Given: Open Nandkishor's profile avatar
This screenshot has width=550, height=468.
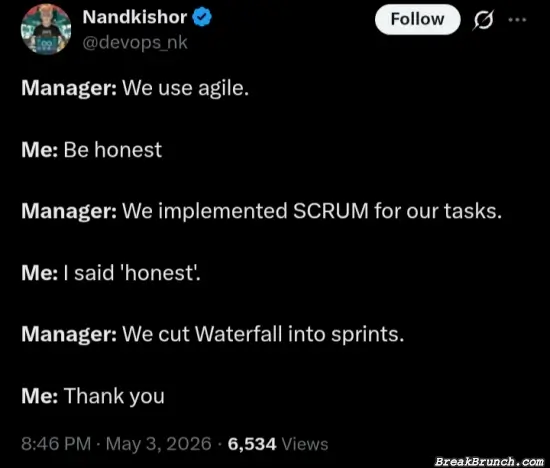Looking at the screenshot, I should click(46, 29).
